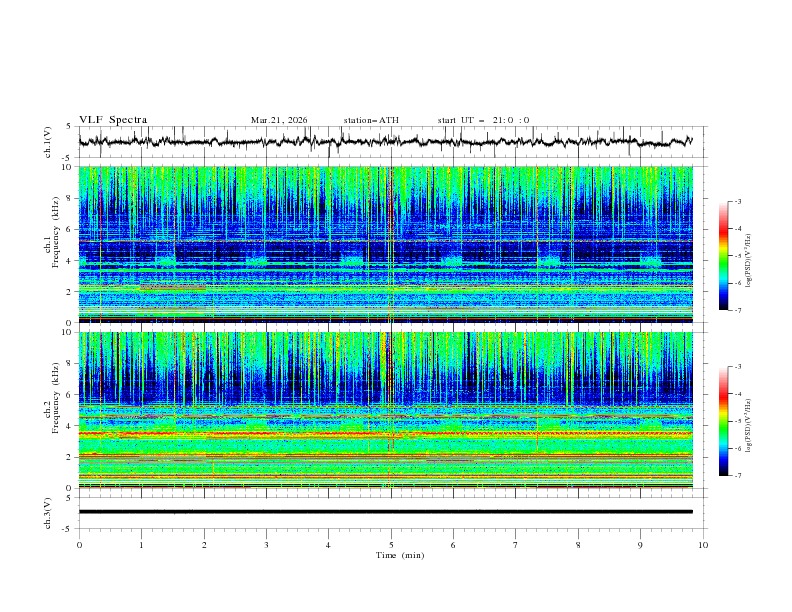Click the "-7" tick on upper colorbar
This screenshot has width=792, height=612.
(x=737, y=311)
